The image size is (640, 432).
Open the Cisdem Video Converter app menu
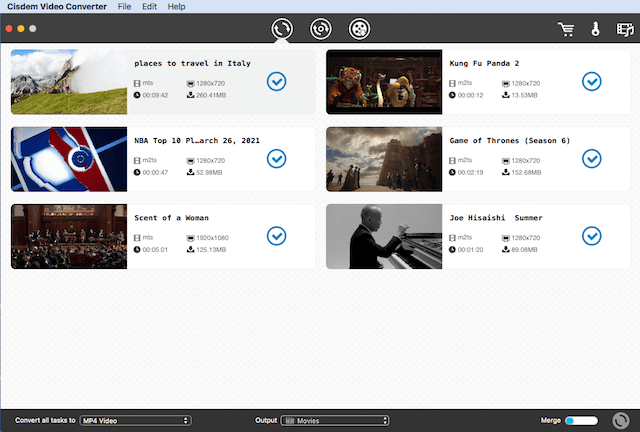click(x=57, y=7)
